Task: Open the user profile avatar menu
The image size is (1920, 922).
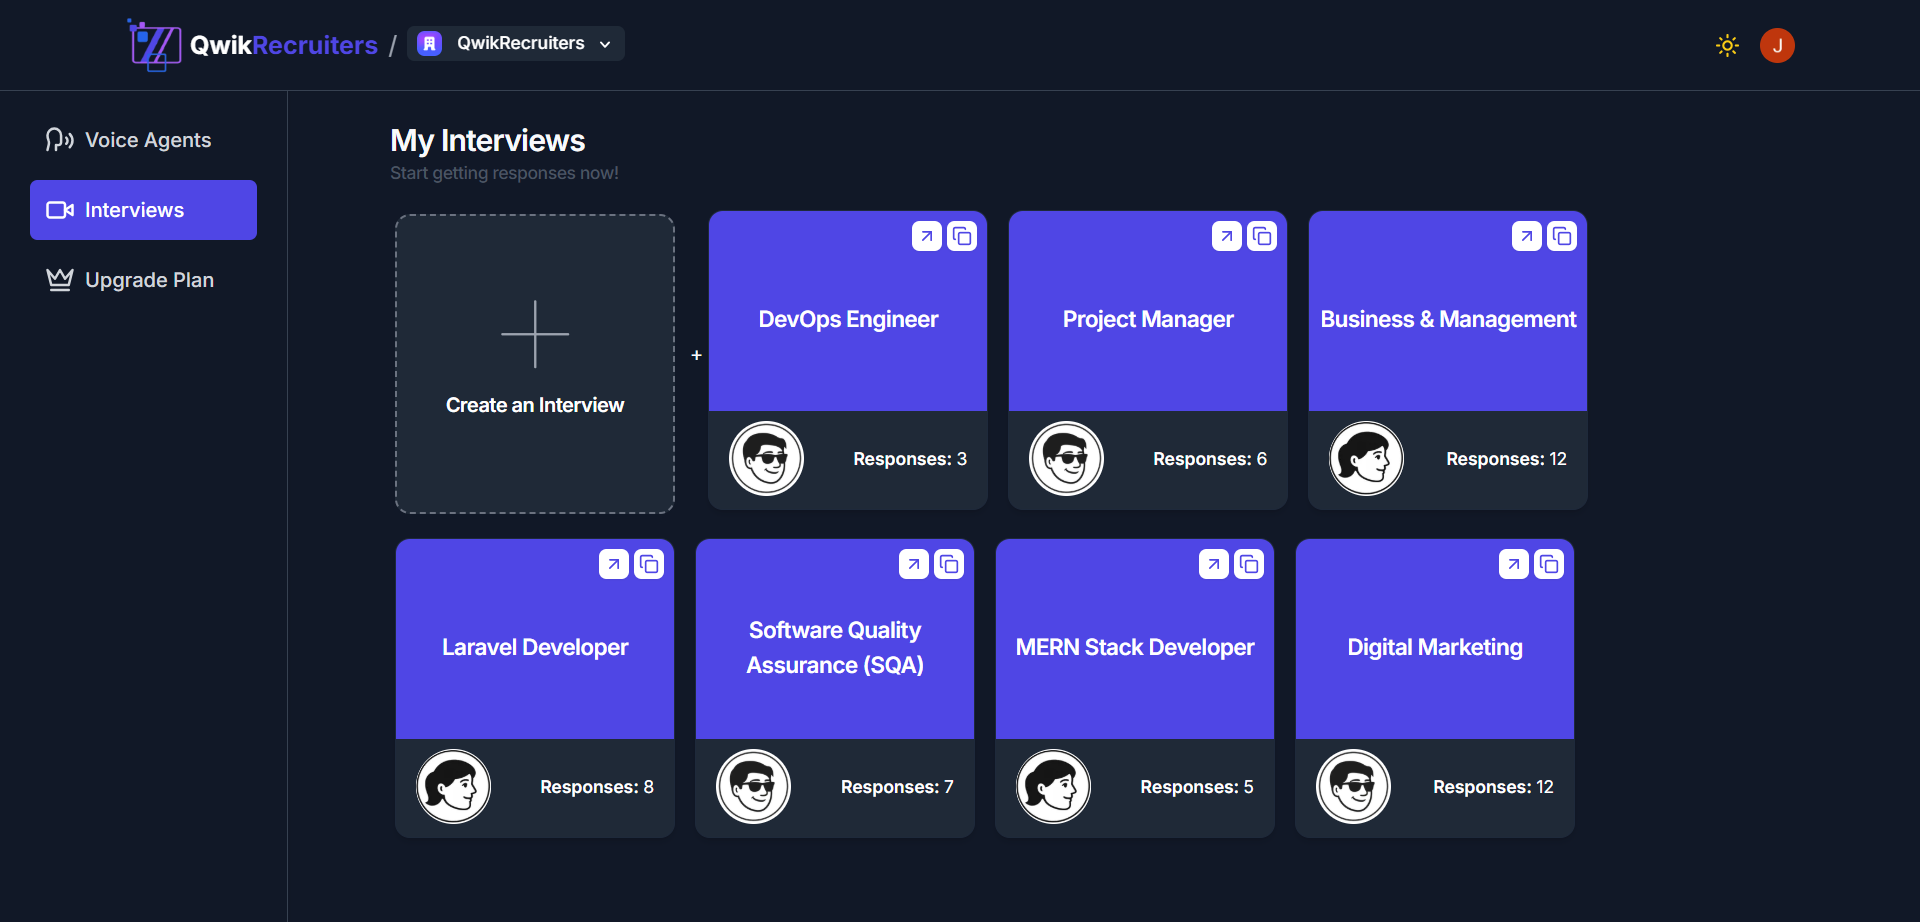Action: coord(1777,46)
